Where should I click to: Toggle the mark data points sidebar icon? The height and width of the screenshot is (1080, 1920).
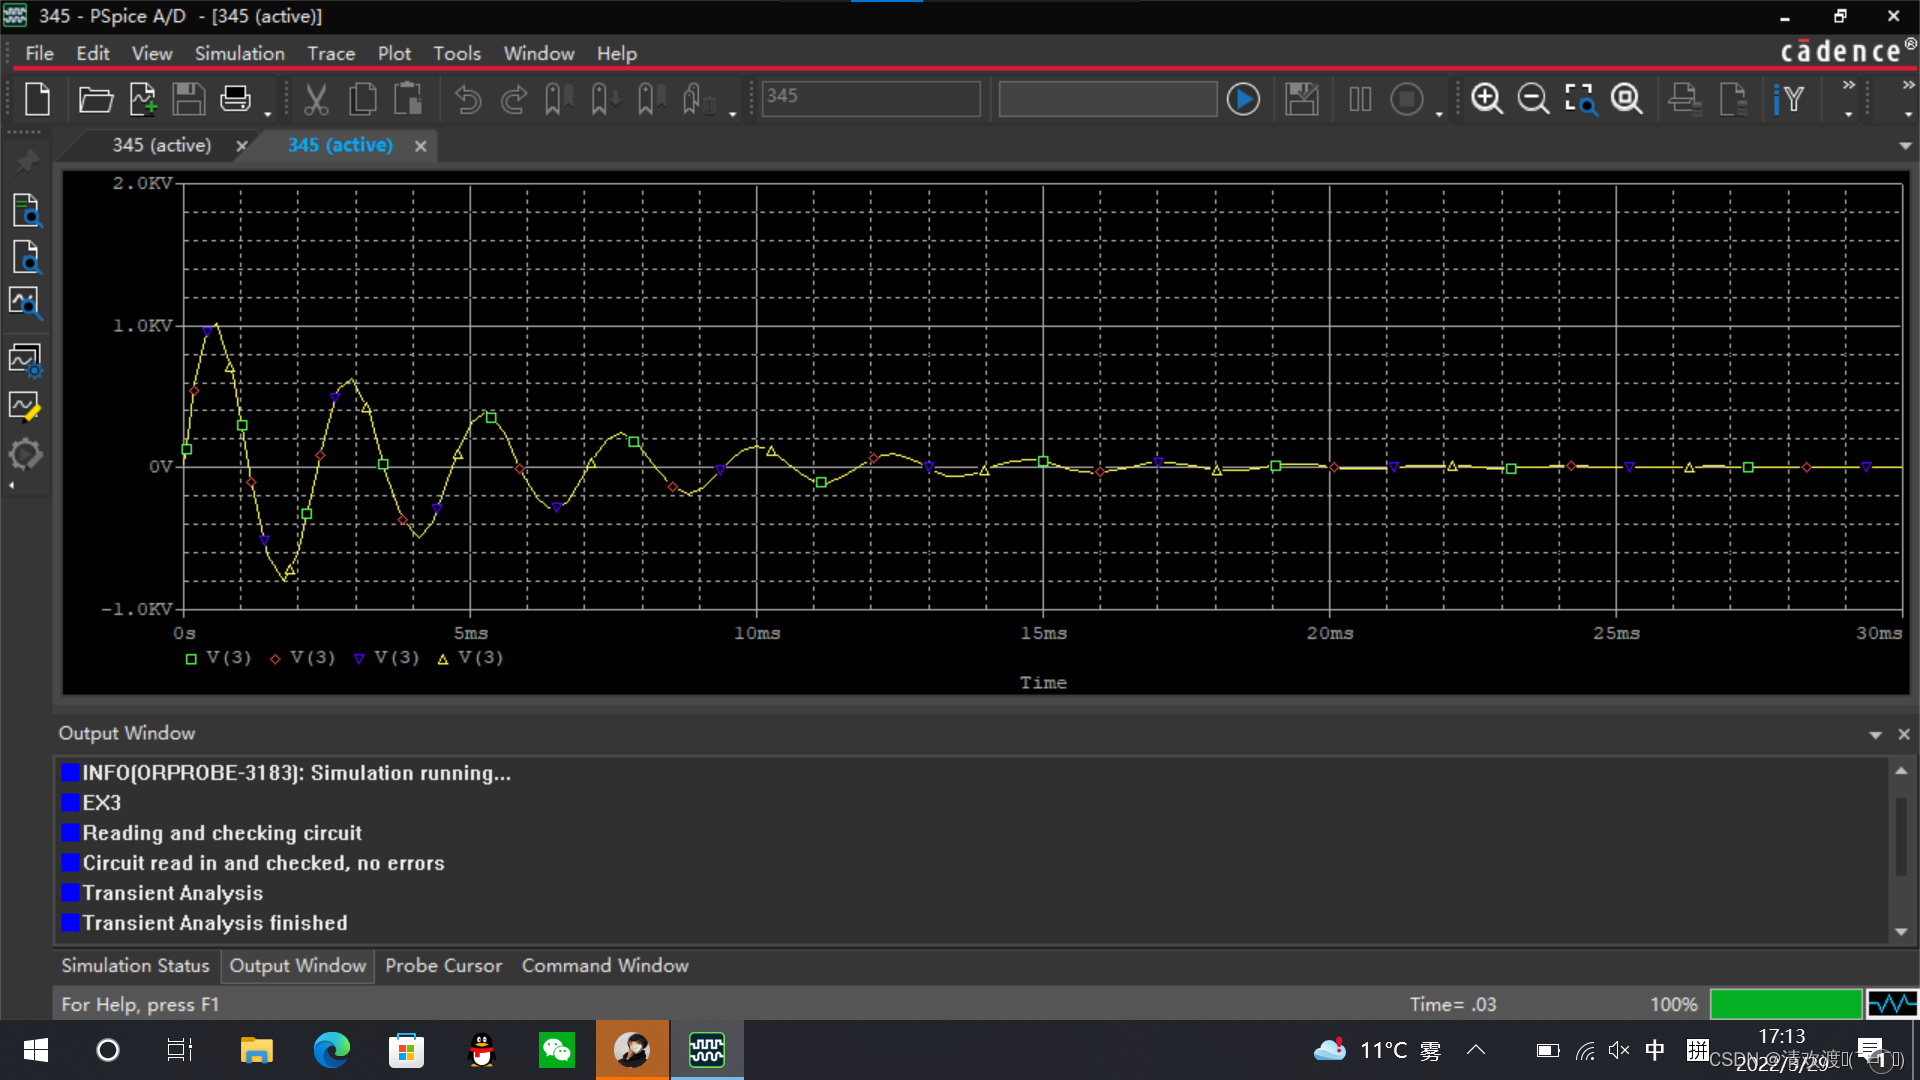[x=25, y=406]
